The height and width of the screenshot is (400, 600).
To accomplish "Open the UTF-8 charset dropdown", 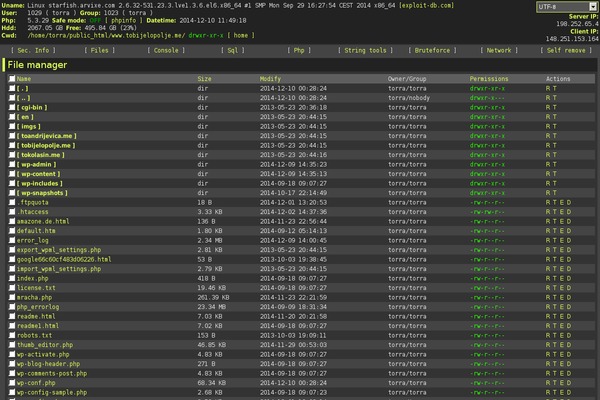I will (x=567, y=7).
